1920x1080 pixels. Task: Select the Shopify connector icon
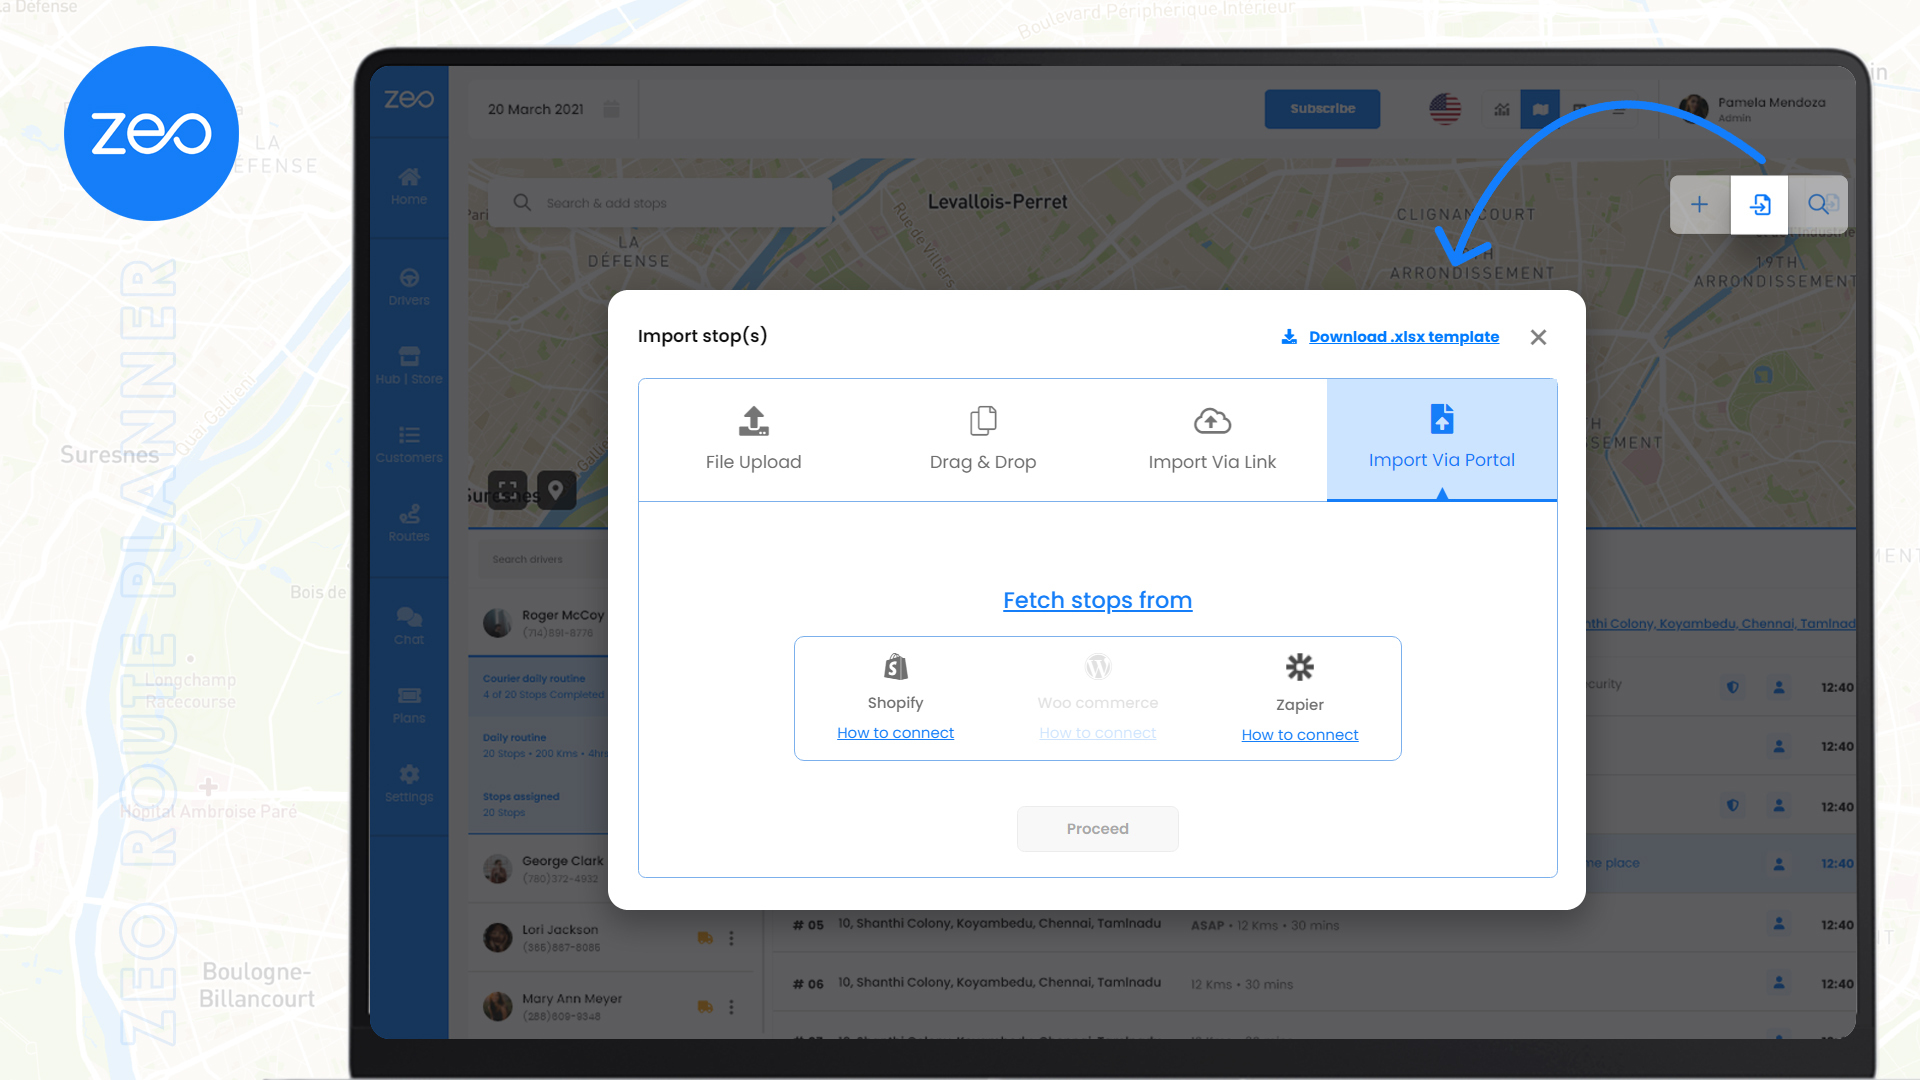coord(895,666)
